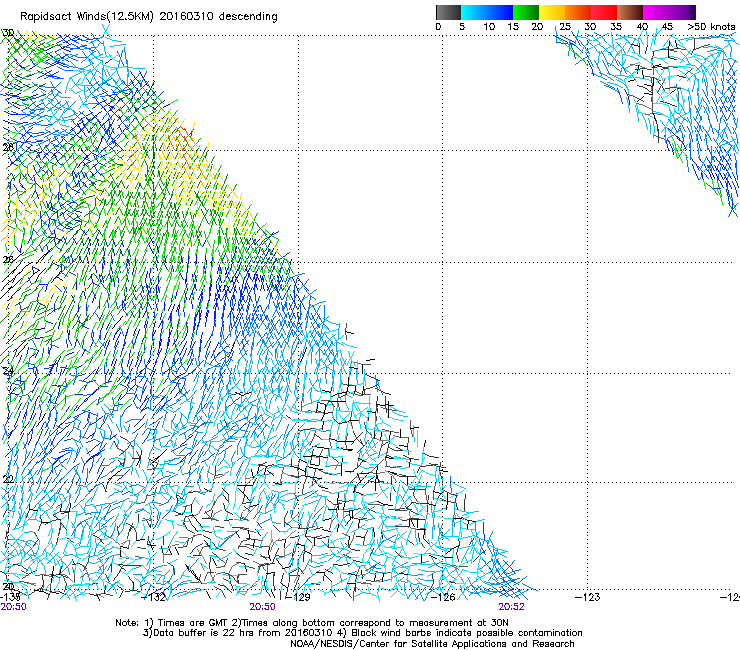Click the note line 'Data buffer is 22 hrs'
This screenshot has width=740, height=650.
click(x=362, y=633)
